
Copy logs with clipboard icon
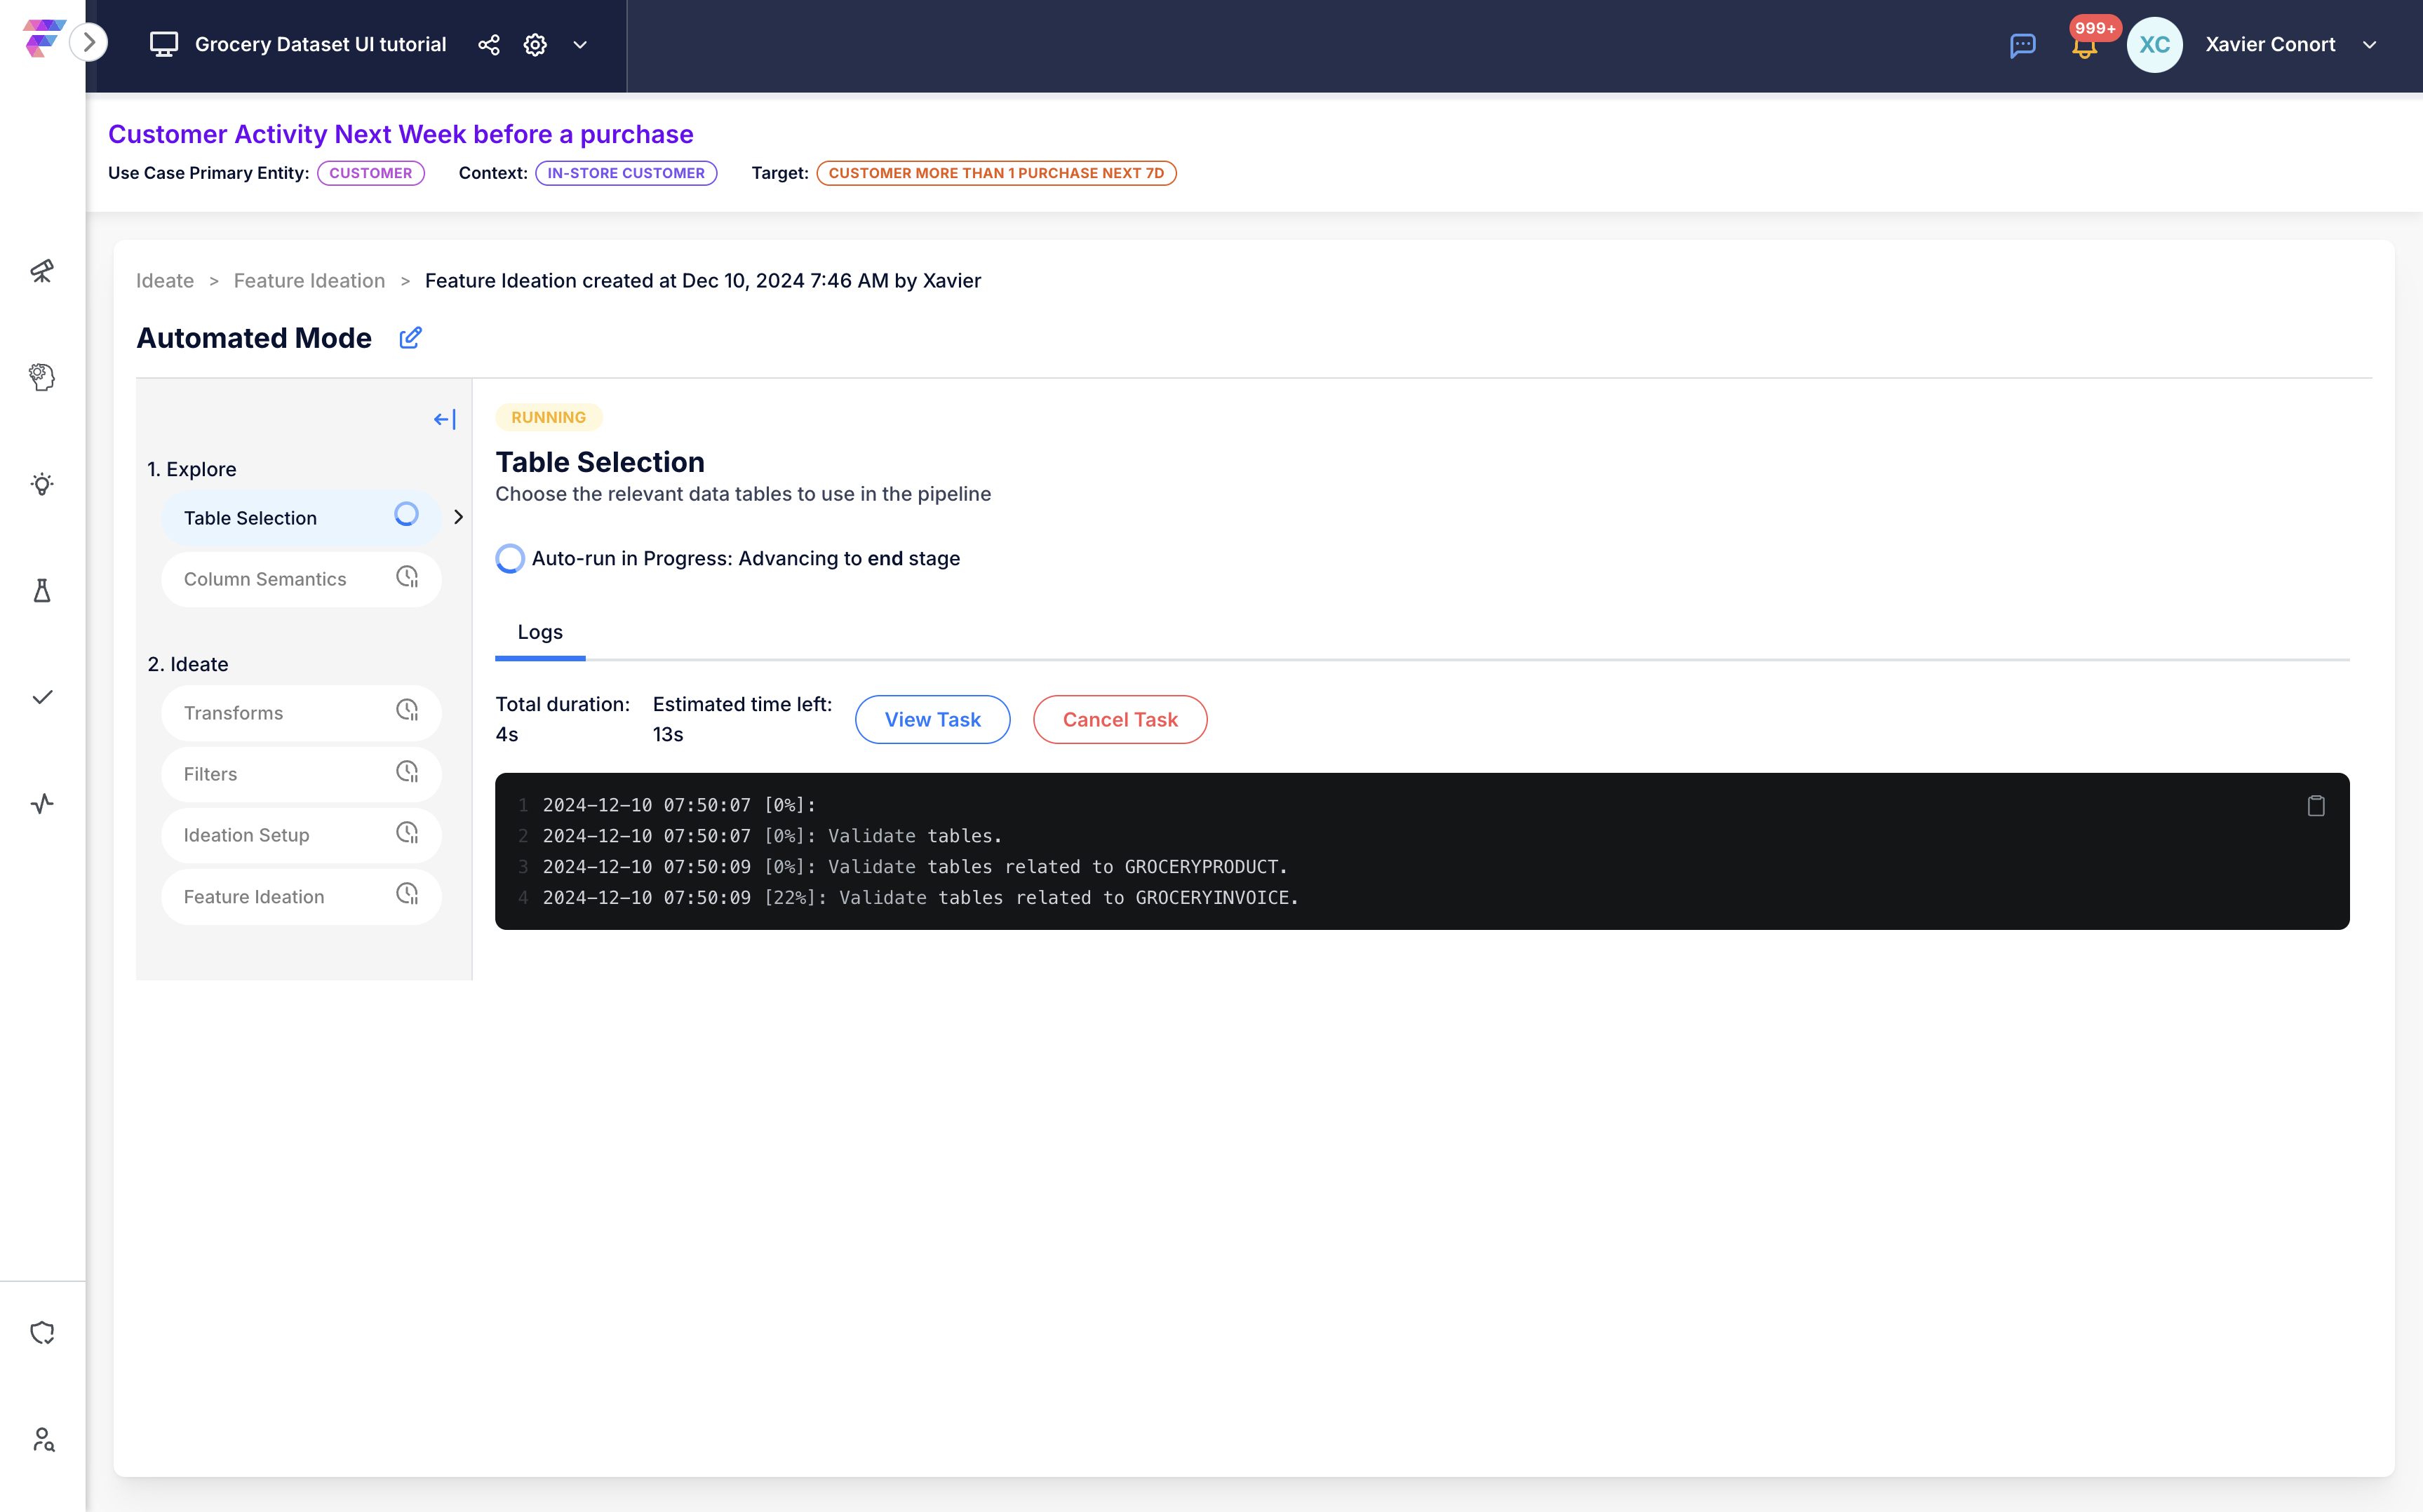(2316, 805)
